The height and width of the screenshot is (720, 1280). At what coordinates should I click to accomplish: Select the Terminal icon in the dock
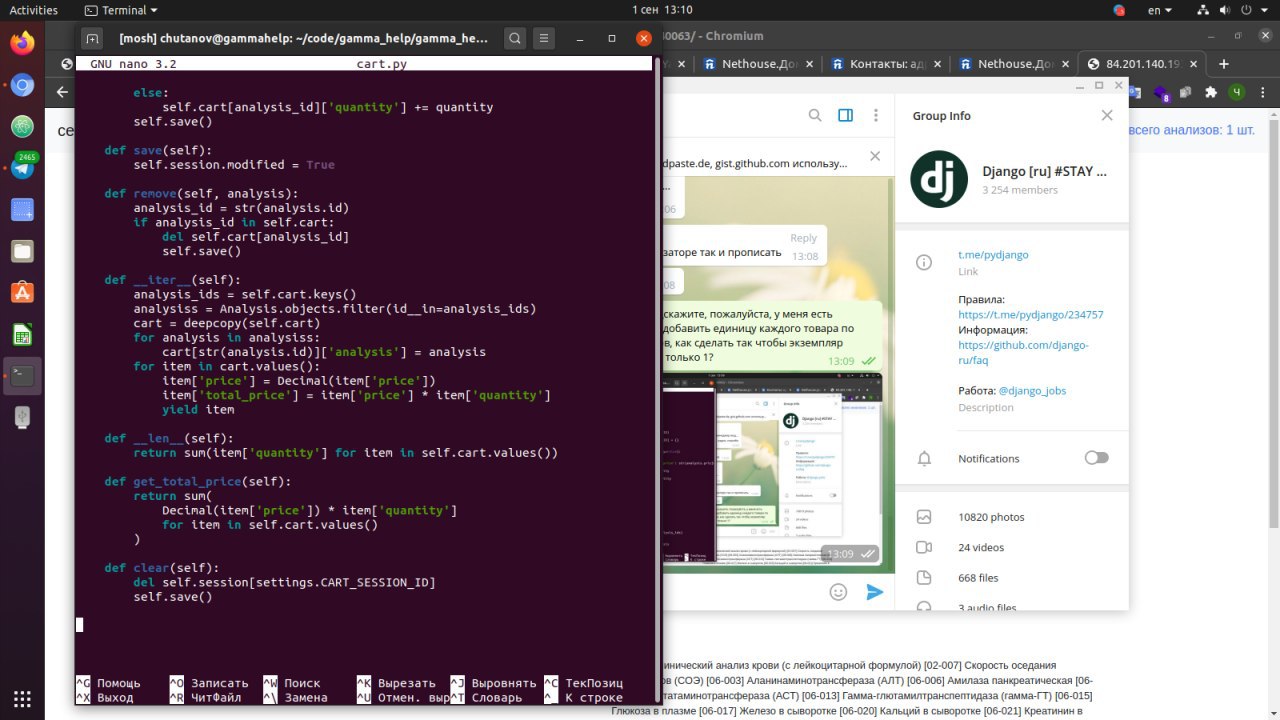[22, 376]
